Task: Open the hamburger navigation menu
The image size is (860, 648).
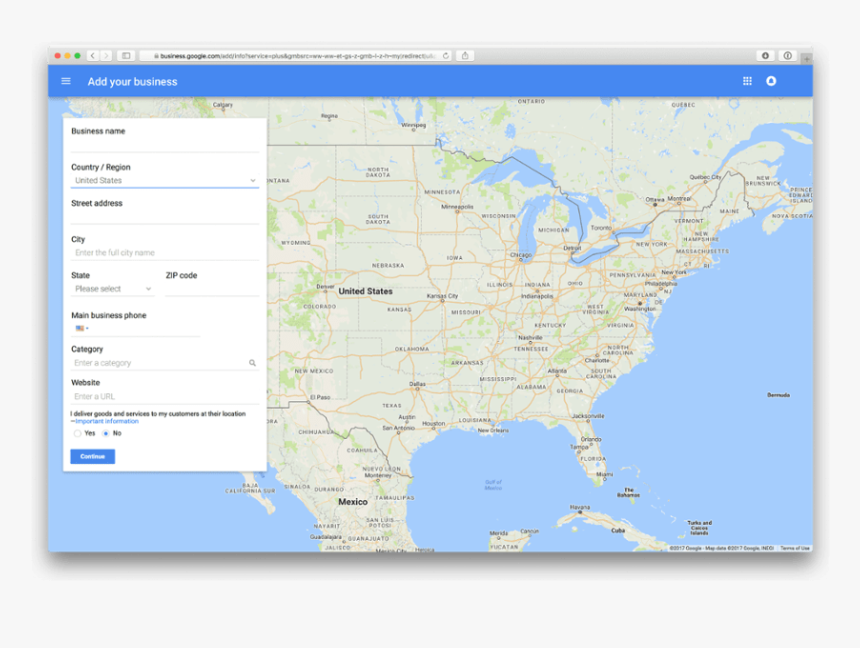Action: [x=66, y=81]
